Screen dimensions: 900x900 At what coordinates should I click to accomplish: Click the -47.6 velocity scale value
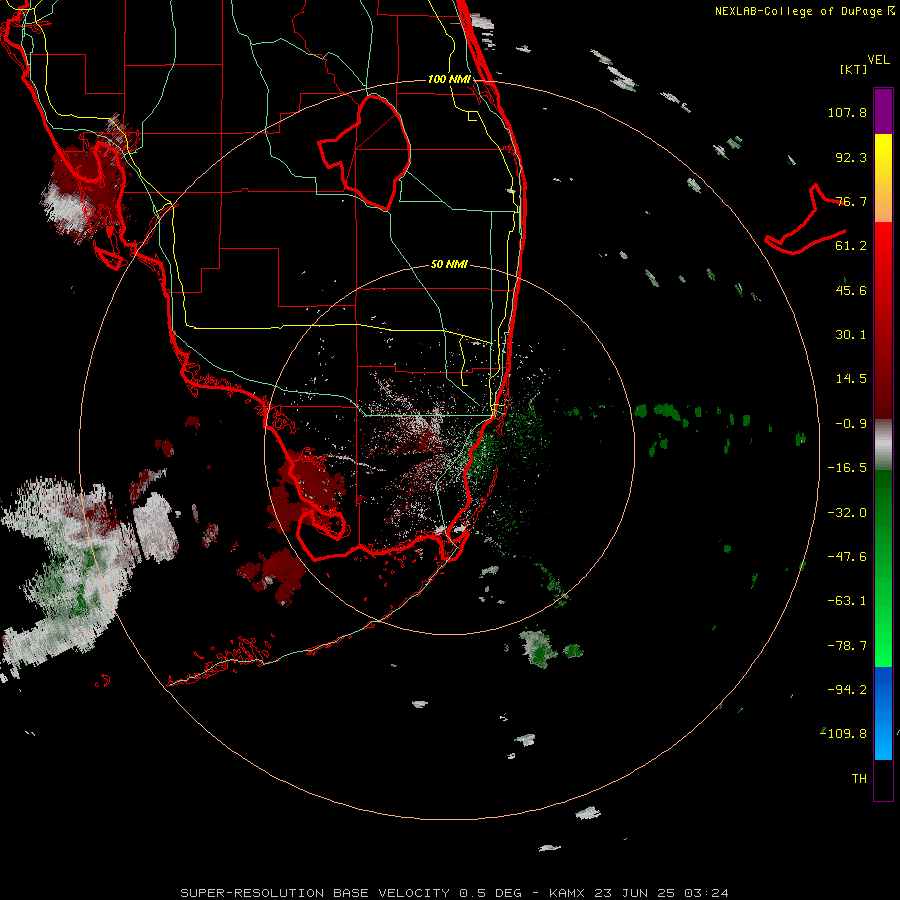[847, 557]
